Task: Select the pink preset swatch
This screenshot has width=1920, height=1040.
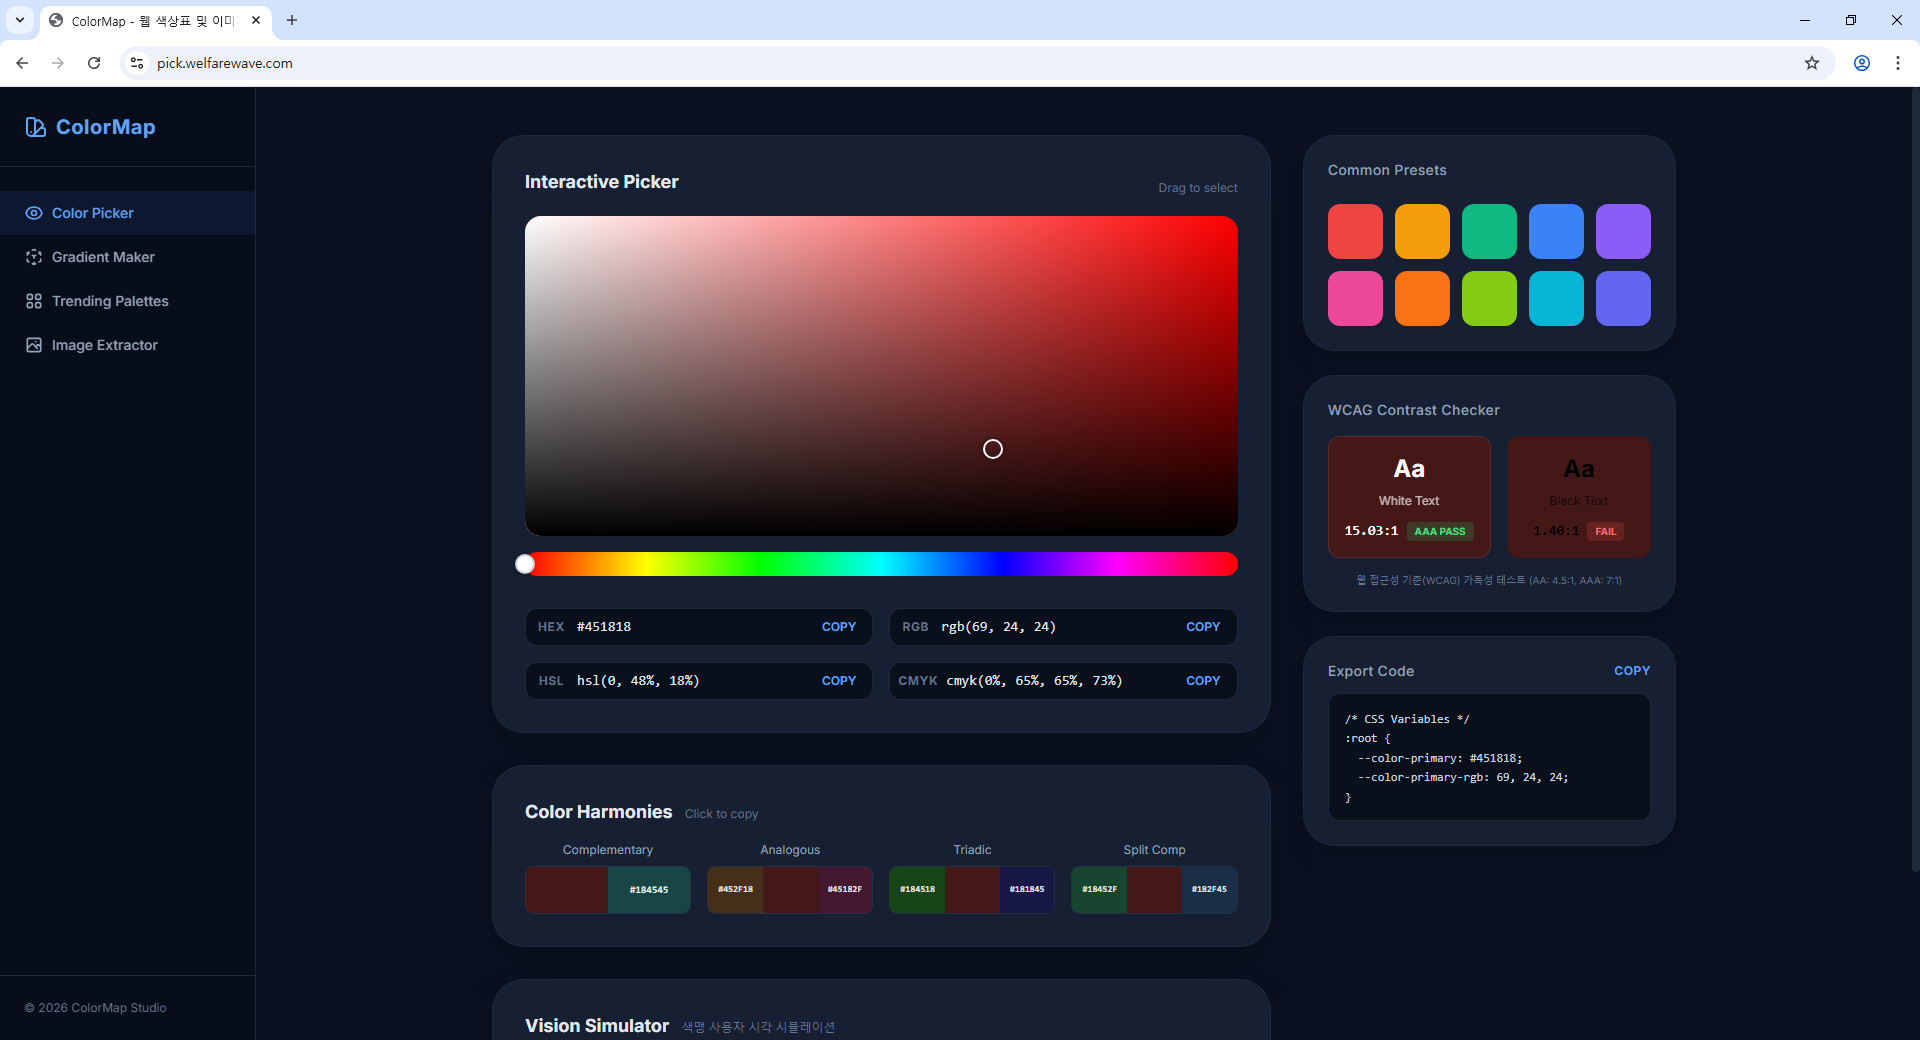Action: [1355, 299]
